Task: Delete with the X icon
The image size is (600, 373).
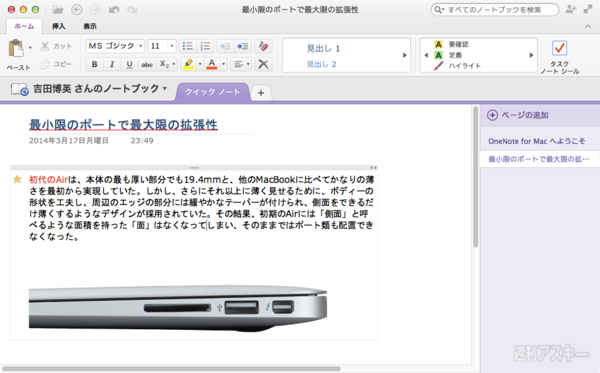Action: pyautogui.click(x=263, y=64)
